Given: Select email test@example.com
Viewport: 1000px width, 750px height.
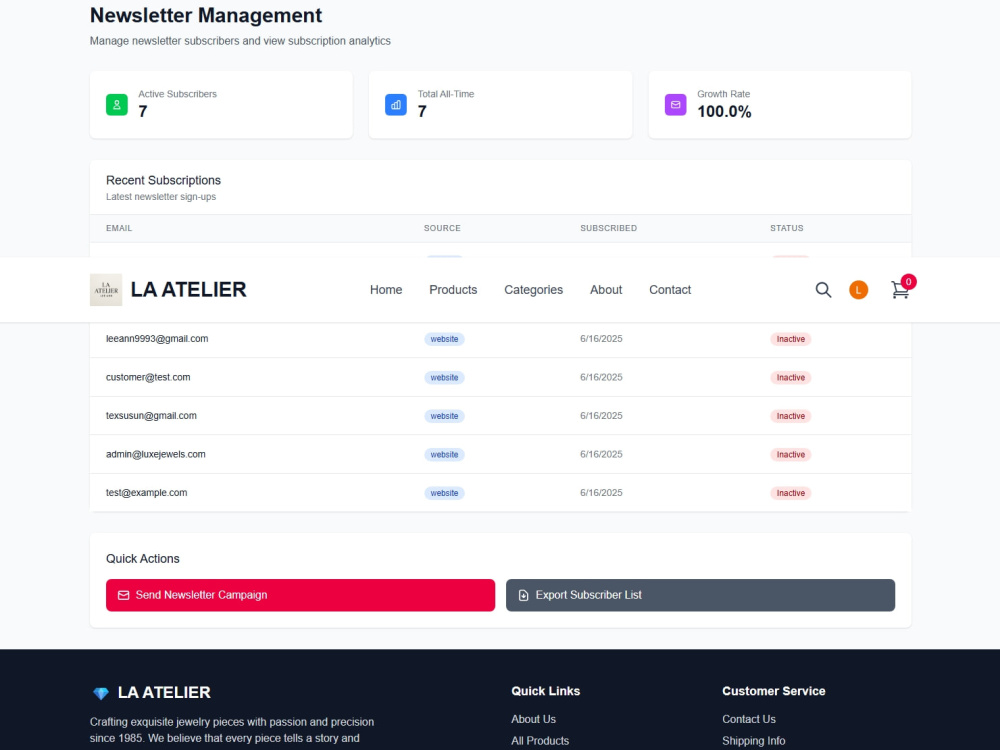Looking at the screenshot, I should coord(147,492).
